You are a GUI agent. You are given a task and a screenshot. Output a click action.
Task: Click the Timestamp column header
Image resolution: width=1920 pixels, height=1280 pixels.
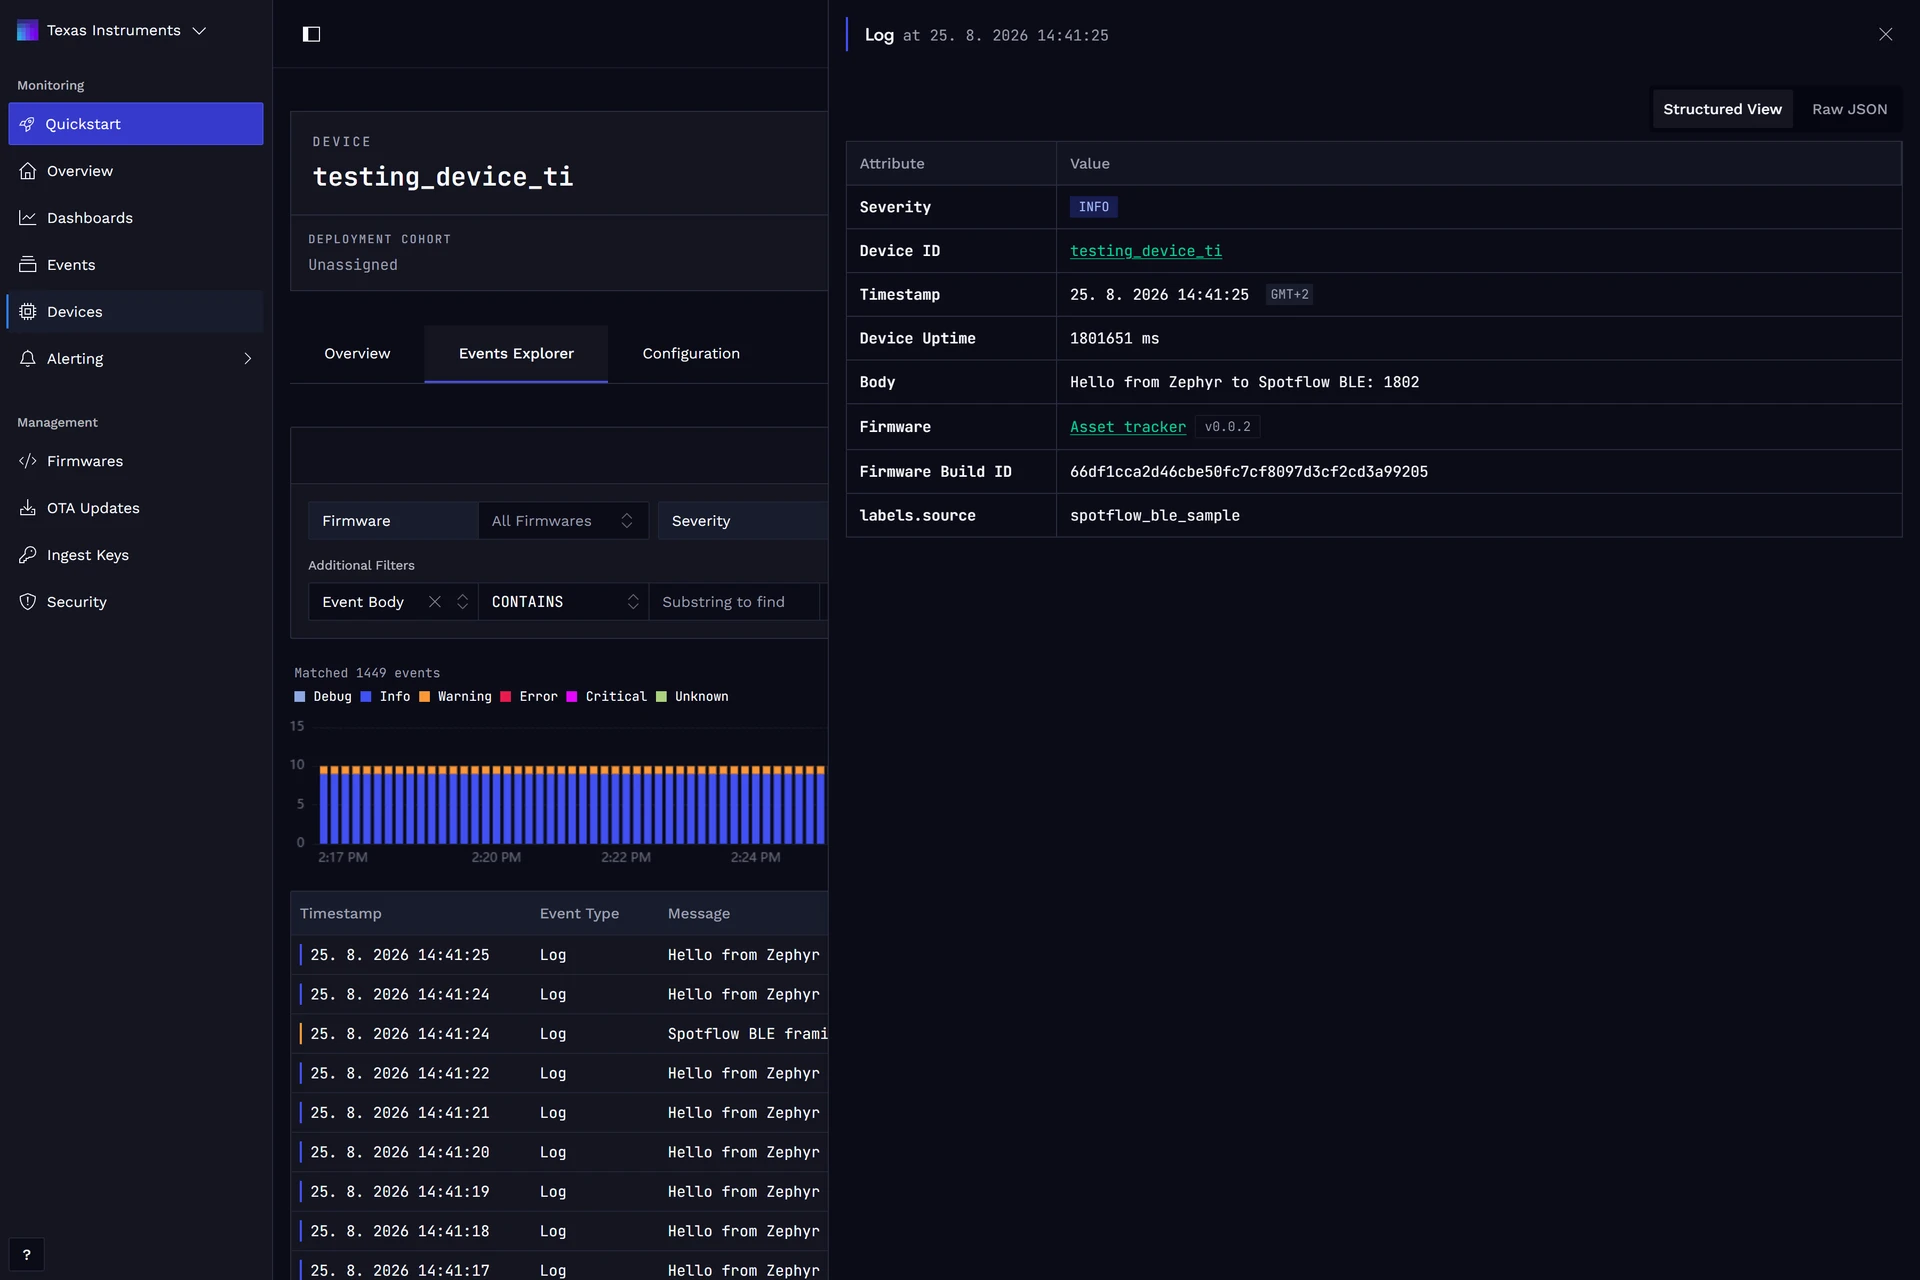click(340, 914)
